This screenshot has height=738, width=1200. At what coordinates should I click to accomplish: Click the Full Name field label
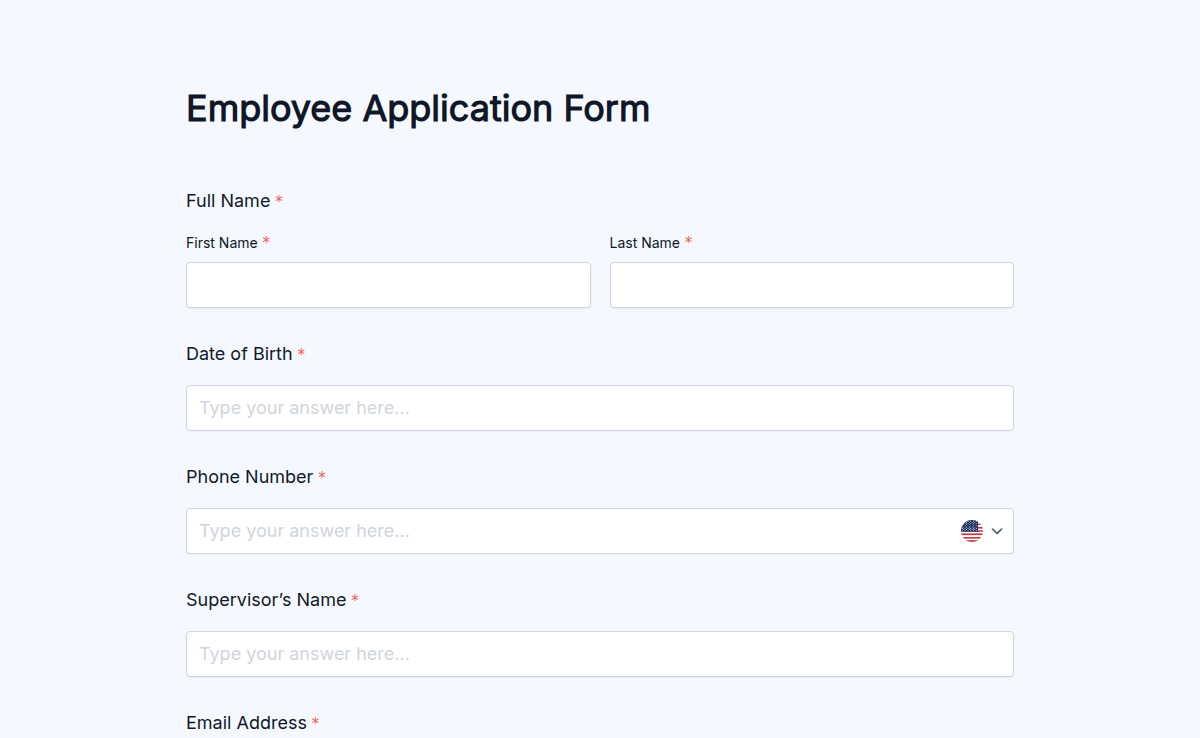click(x=227, y=200)
